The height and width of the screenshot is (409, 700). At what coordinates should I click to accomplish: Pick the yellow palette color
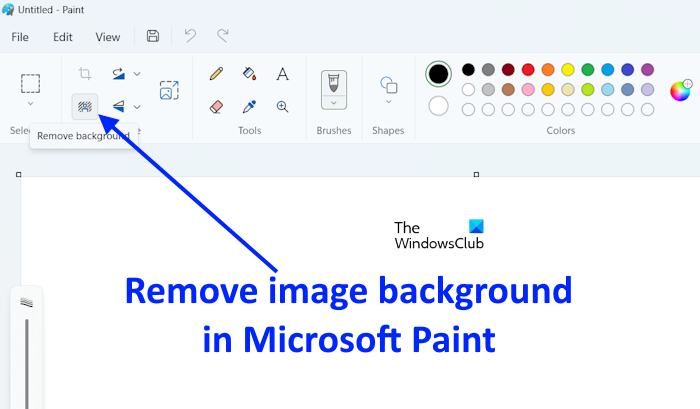pos(568,70)
